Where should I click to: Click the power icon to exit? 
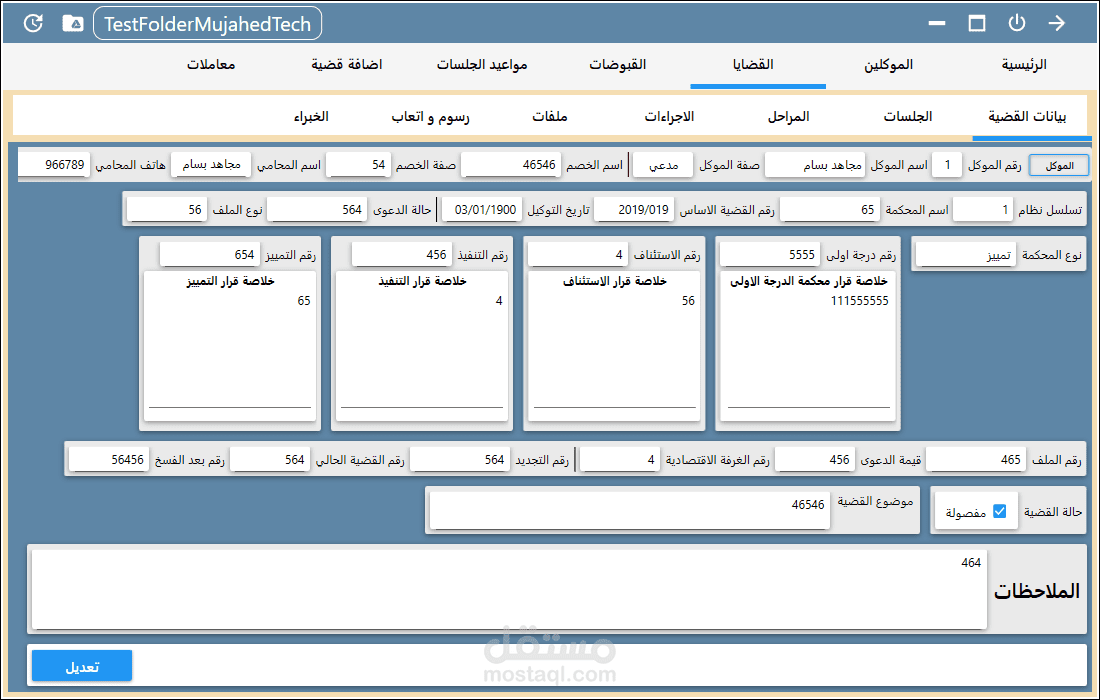[1017, 23]
